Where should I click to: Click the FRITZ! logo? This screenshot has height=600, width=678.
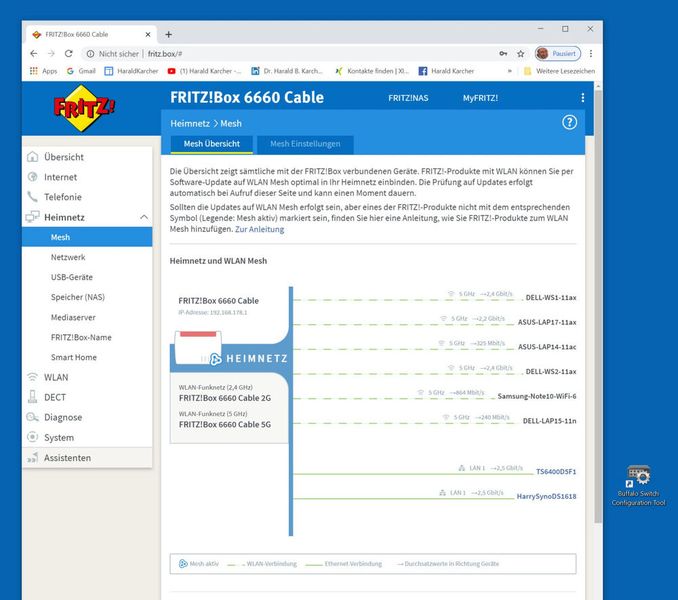(84, 108)
